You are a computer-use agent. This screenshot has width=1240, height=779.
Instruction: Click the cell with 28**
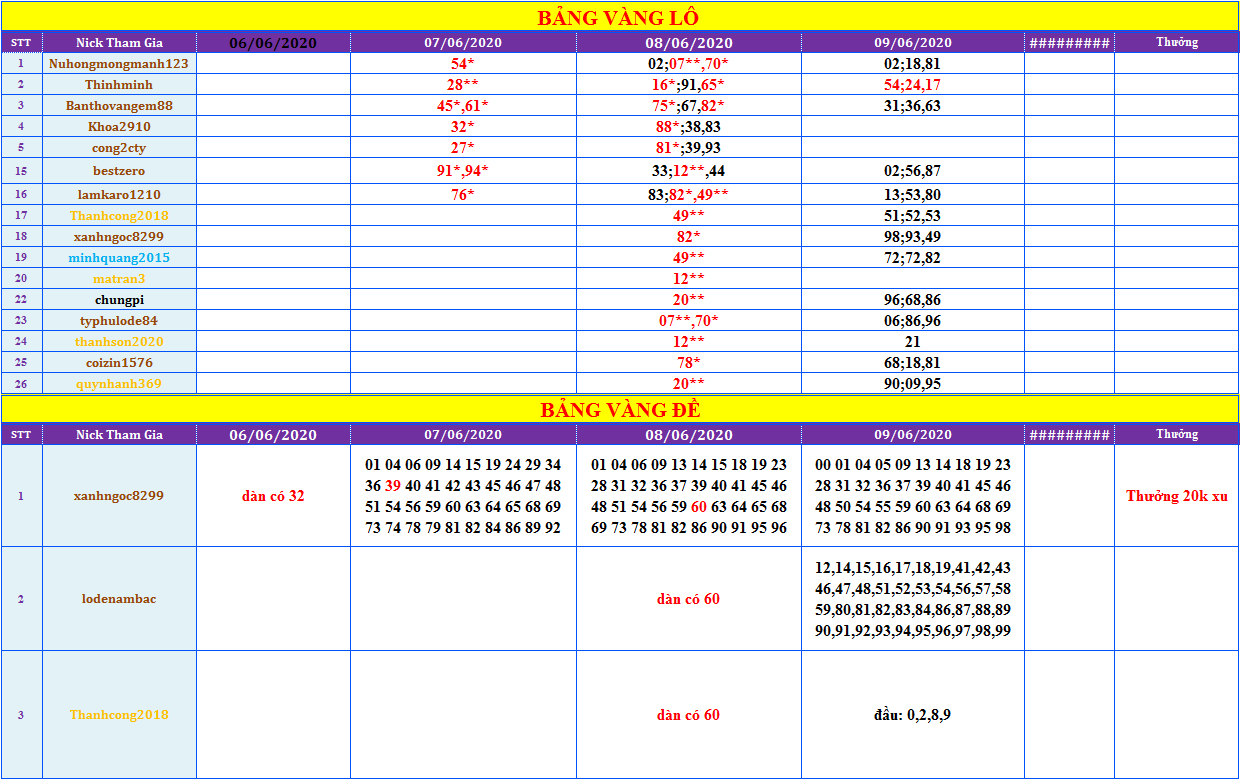pyautogui.click(x=463, y=84)
